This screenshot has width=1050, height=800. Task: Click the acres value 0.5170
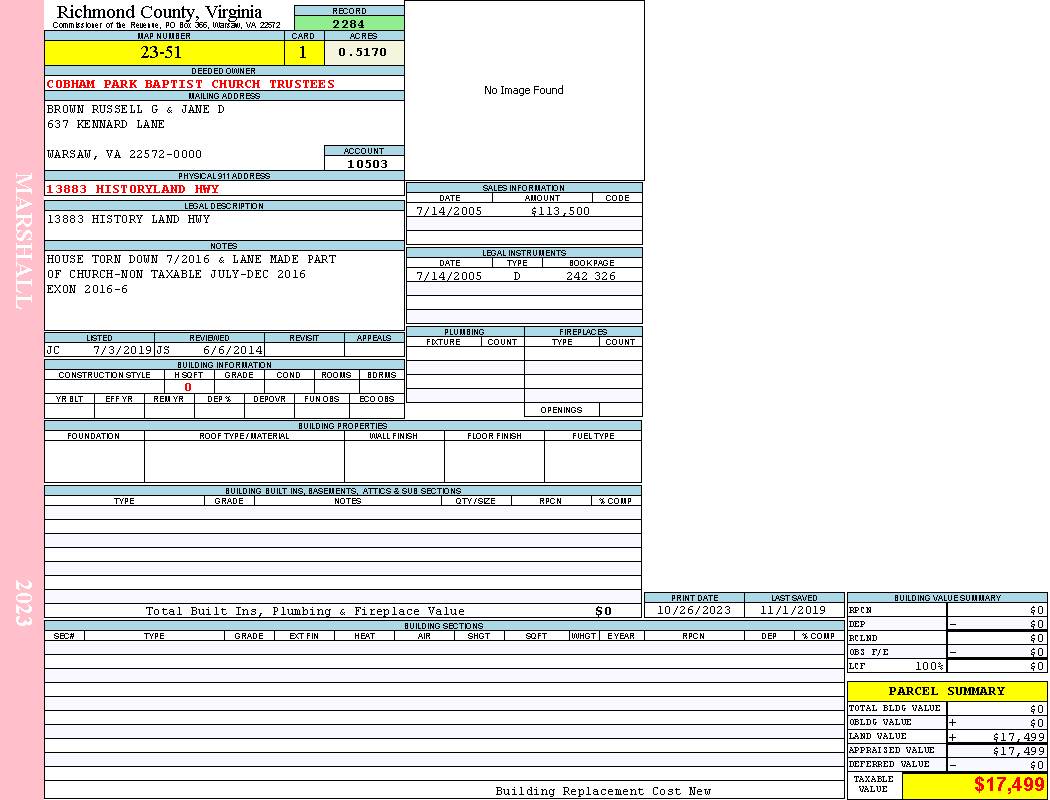363,53
